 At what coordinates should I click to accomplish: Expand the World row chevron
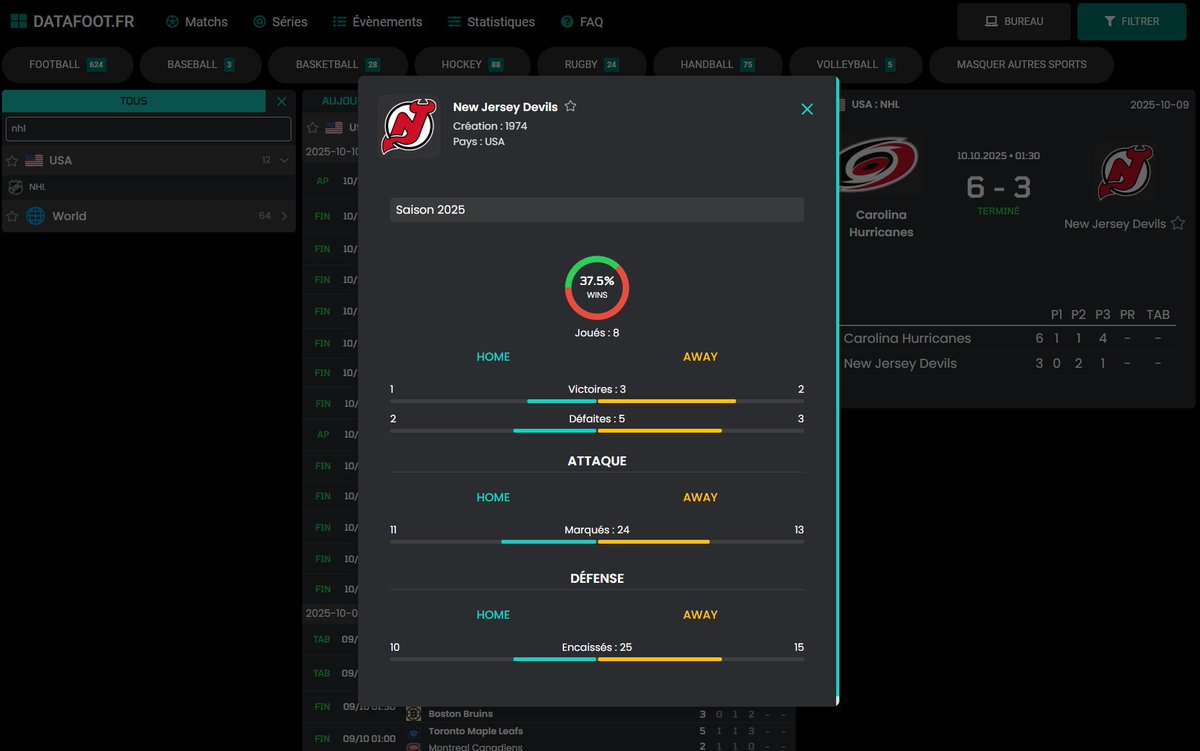pyautogui.click(x=284, y=216)
